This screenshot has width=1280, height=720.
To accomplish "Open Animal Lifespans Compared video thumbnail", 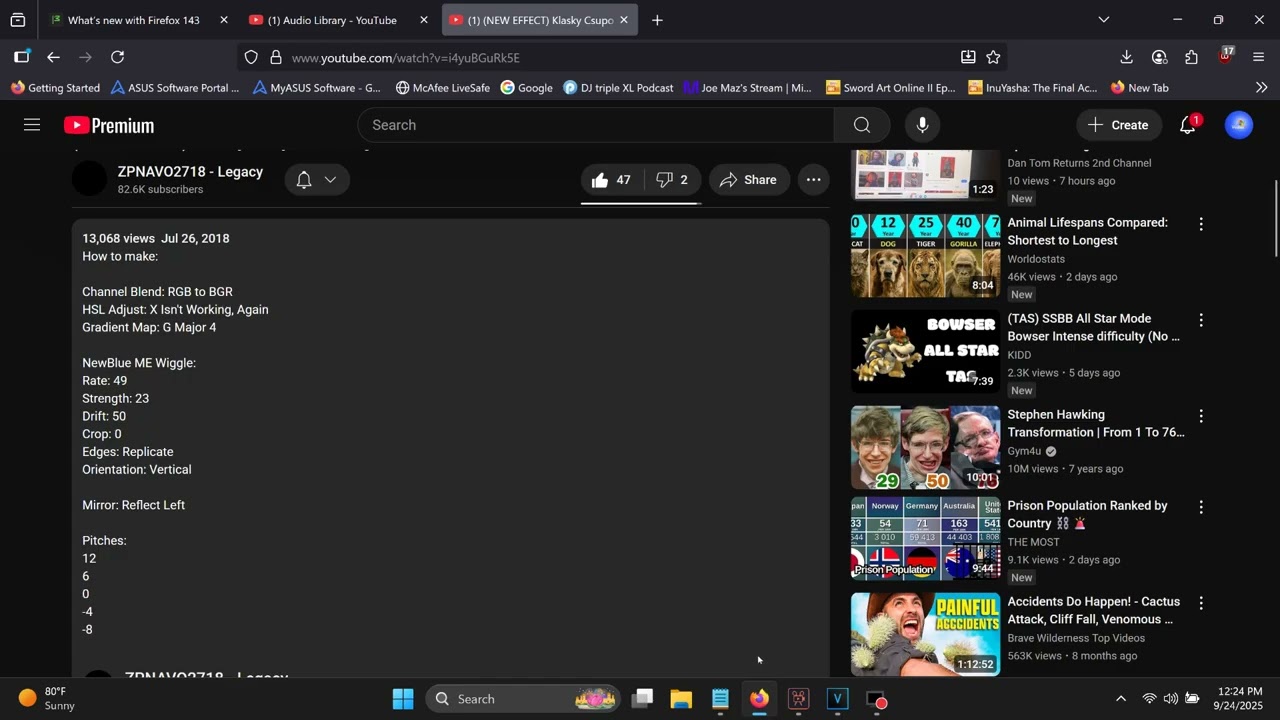I will [925, 256].
